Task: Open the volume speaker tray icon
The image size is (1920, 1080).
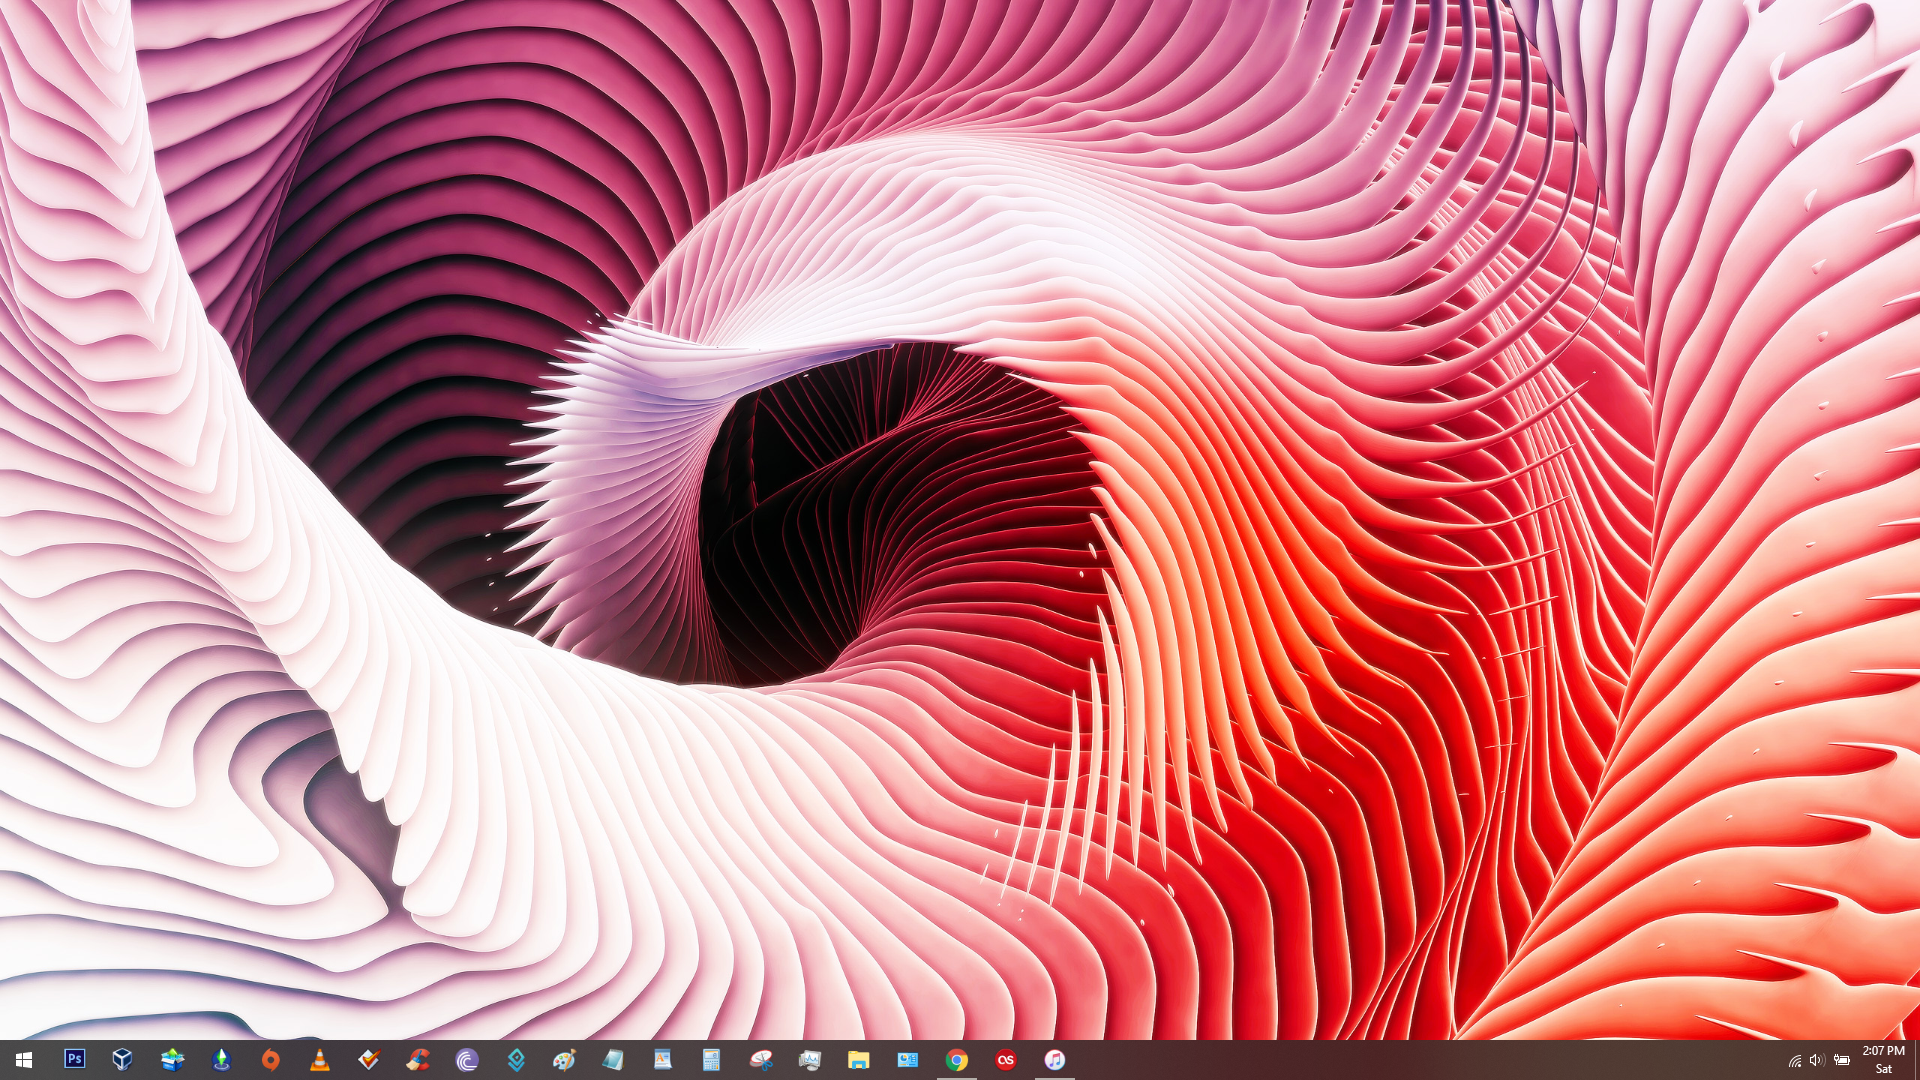Action: point(1817,1060)
